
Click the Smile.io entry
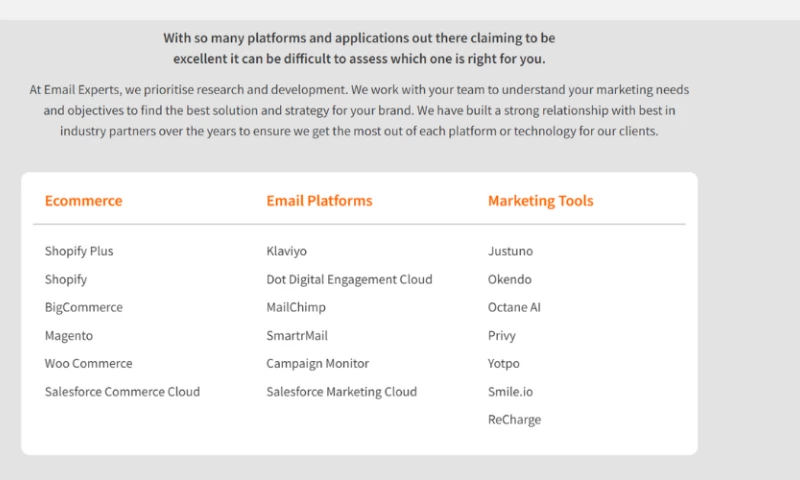(x=510, y=392)
